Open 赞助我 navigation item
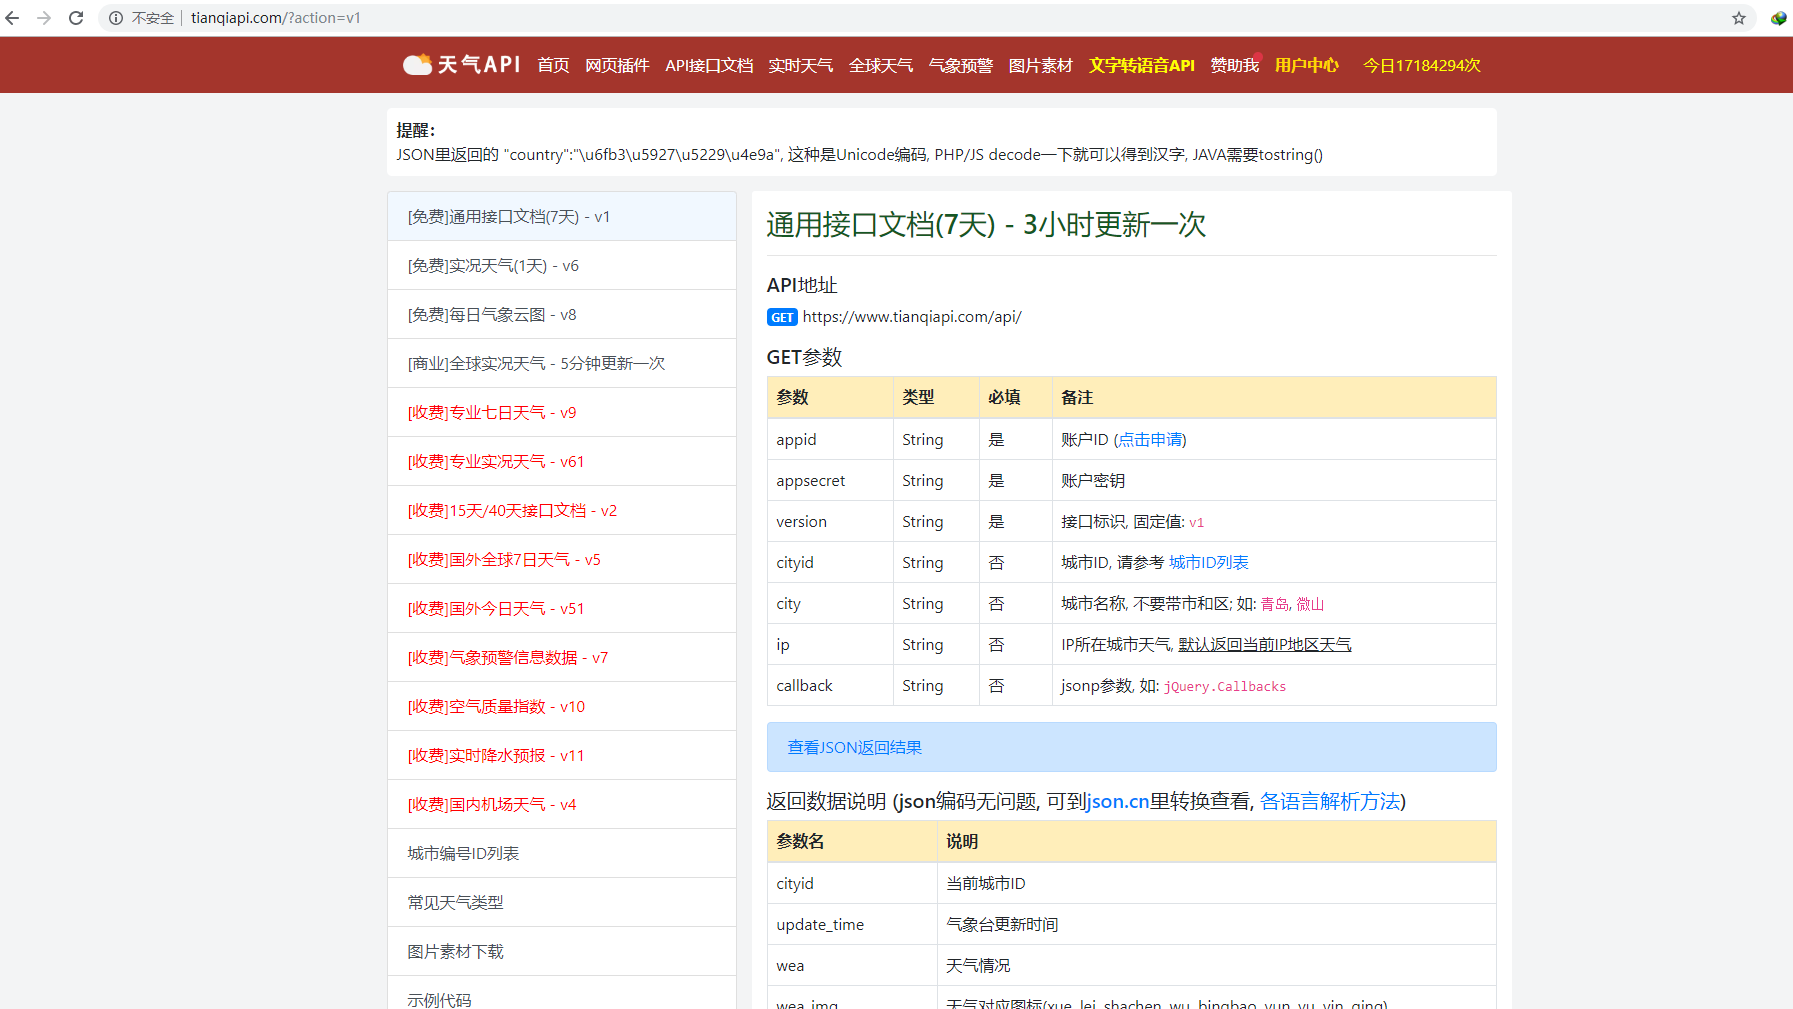The image size is (1793, 1009). 1234,65
